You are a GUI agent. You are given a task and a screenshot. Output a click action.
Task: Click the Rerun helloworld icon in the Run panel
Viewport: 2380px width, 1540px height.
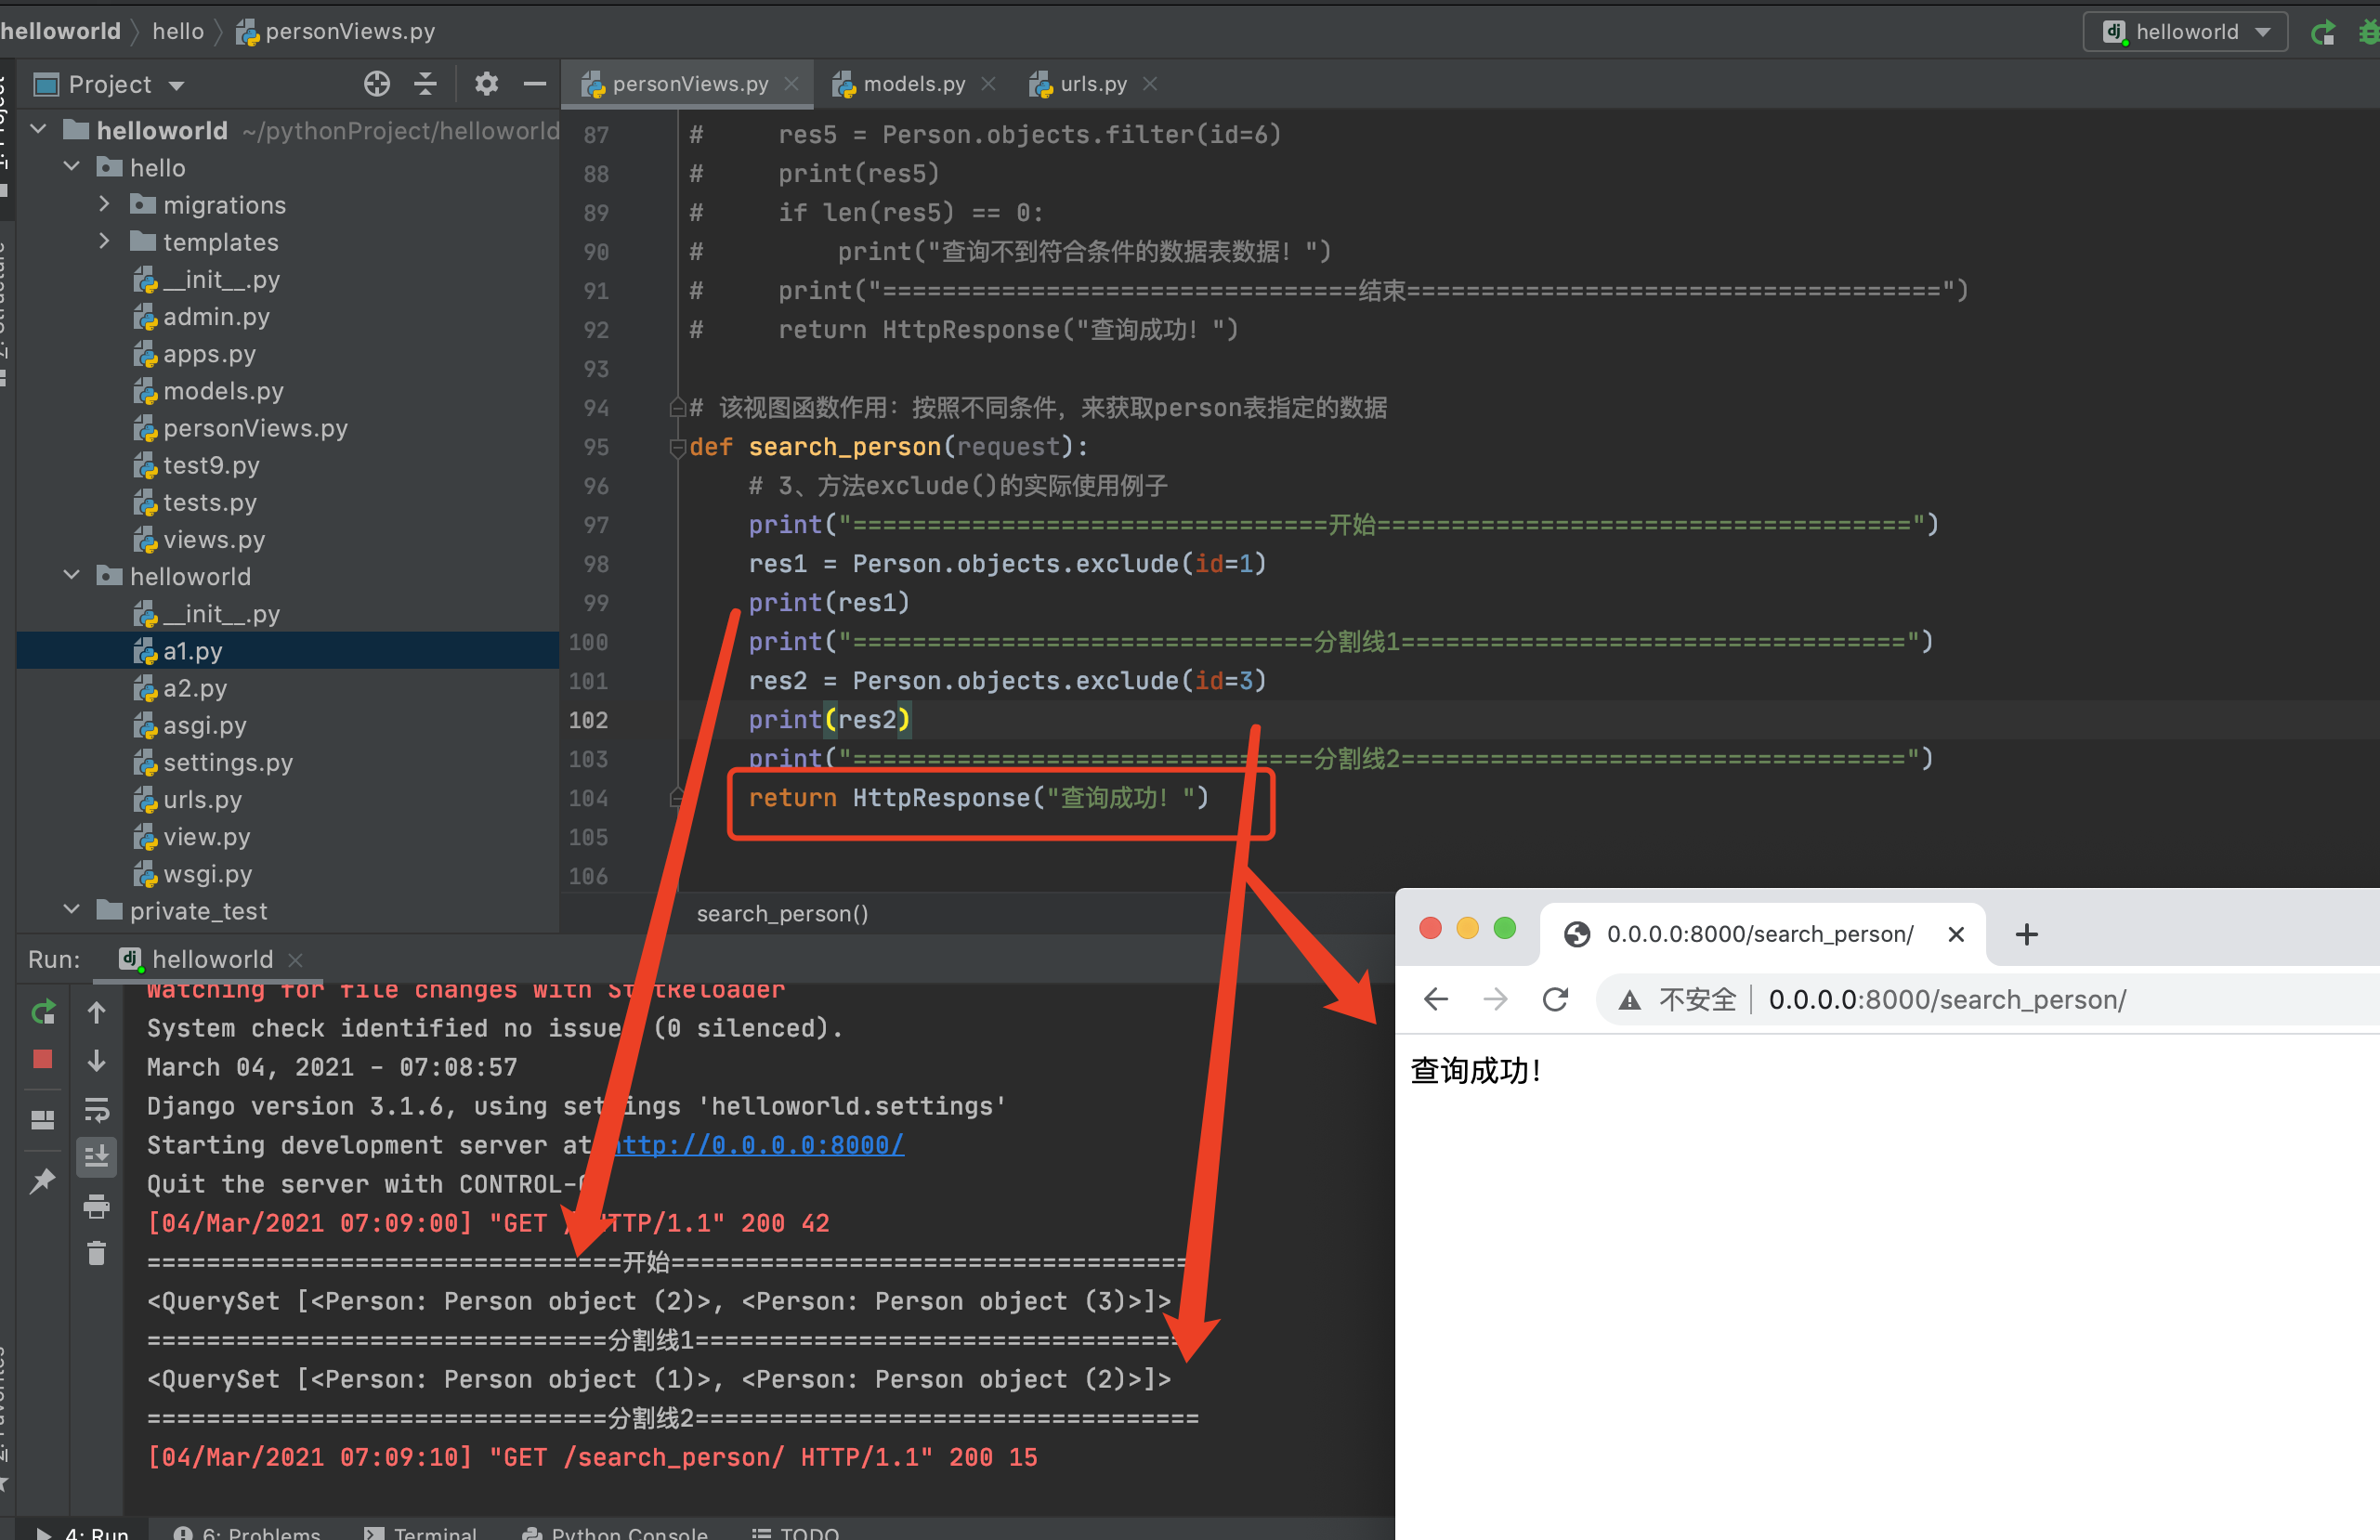click(x=43, y=1012)
